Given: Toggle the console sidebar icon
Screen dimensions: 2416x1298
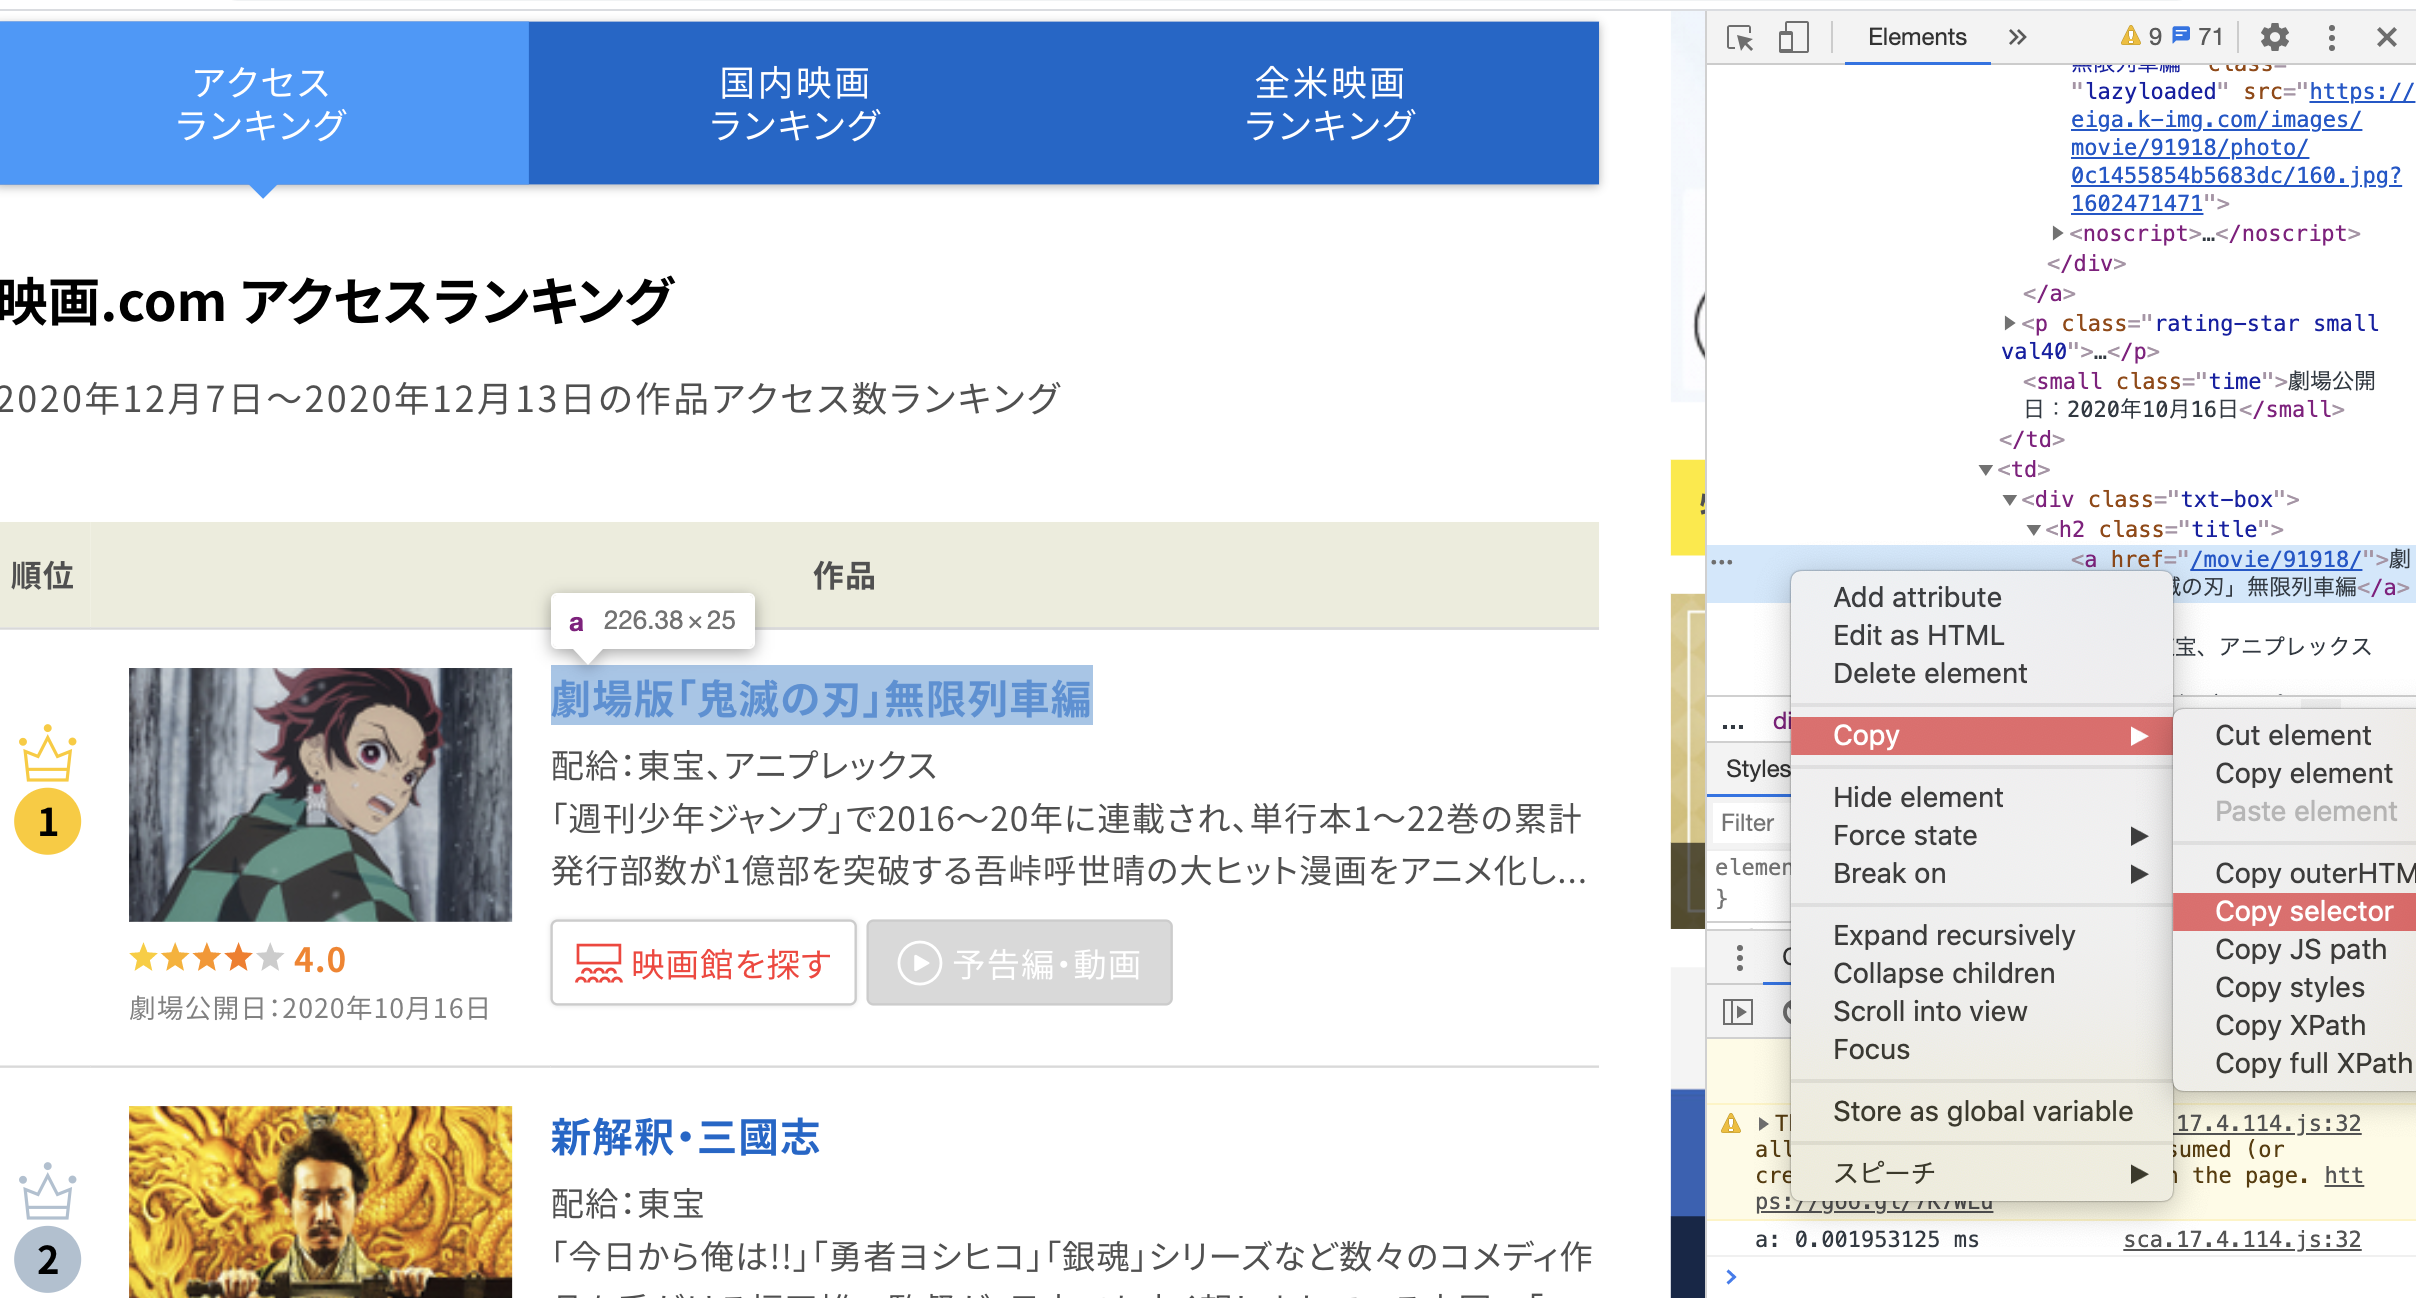Looking at the screenshot, I should (x=1738, y=1012).
